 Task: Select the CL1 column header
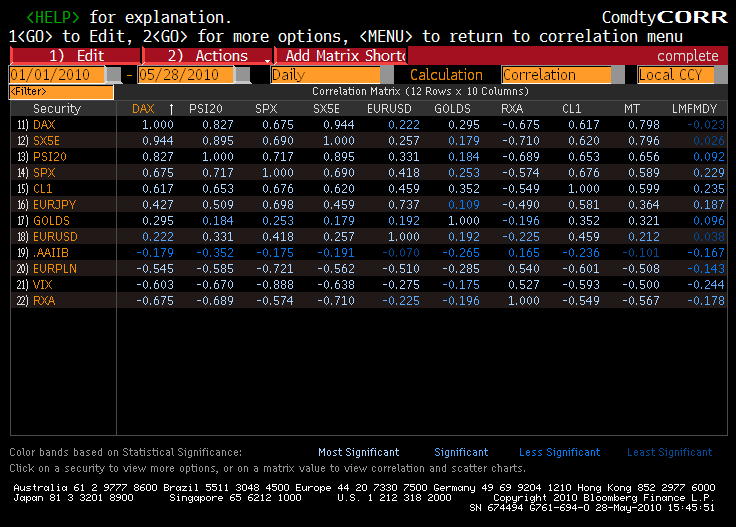(x=572, y=109)
